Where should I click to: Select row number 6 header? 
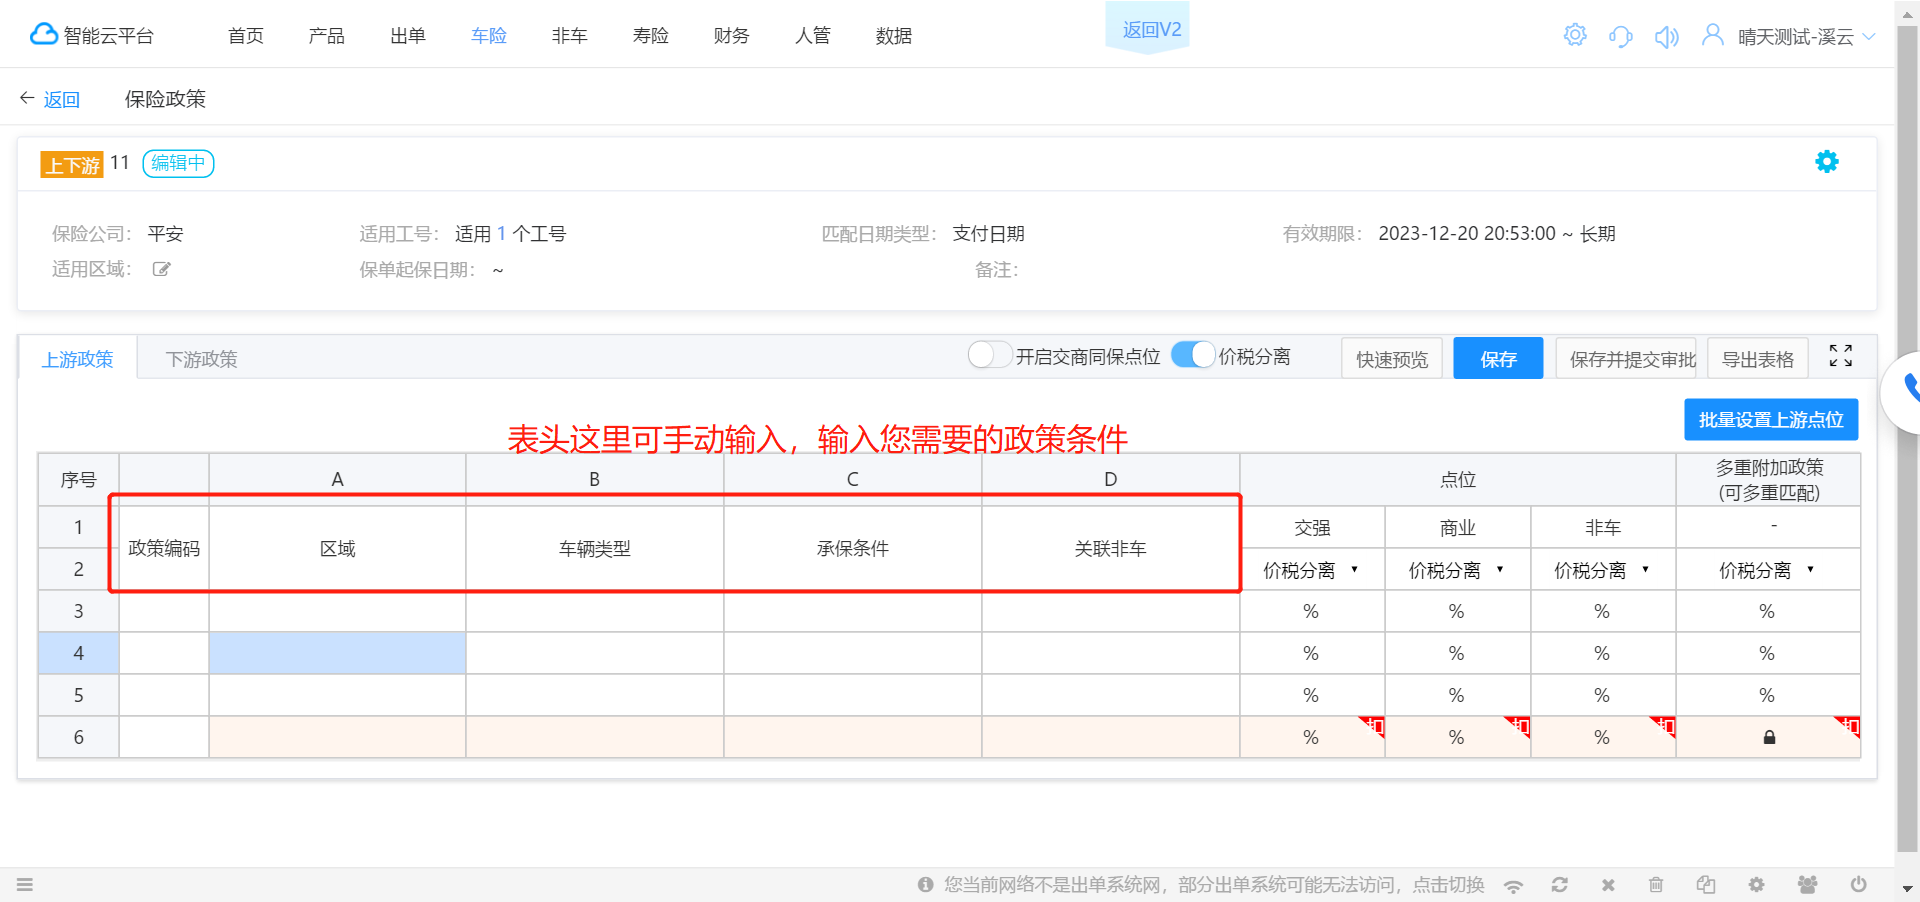click(x=79, y=737)
